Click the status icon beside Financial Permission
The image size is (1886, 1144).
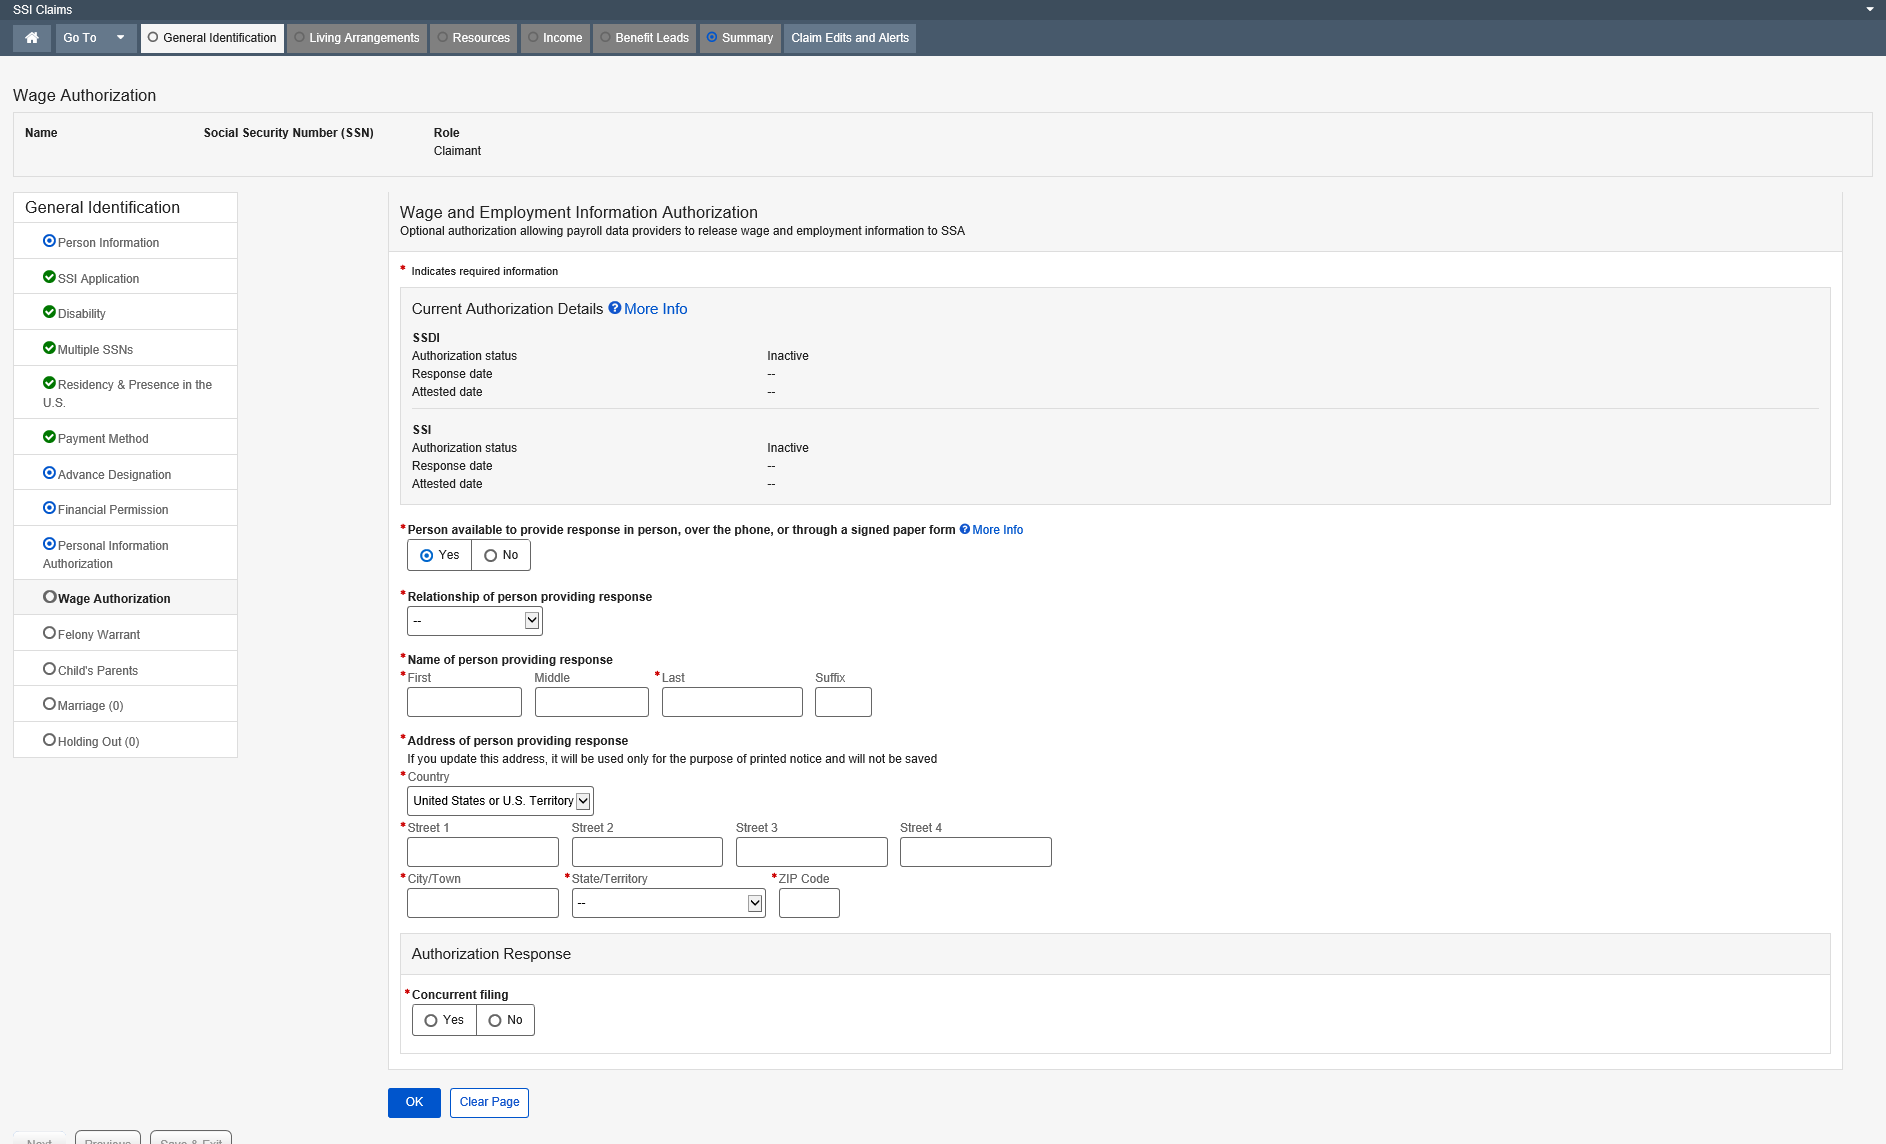[x=49, y=508]
